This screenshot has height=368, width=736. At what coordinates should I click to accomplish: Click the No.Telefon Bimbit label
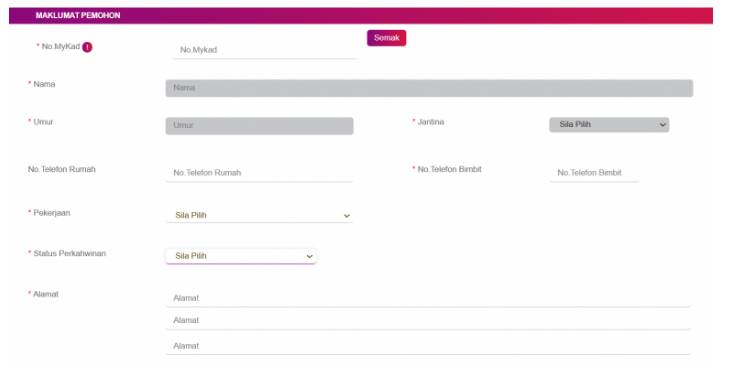click(x=449, y=169)
